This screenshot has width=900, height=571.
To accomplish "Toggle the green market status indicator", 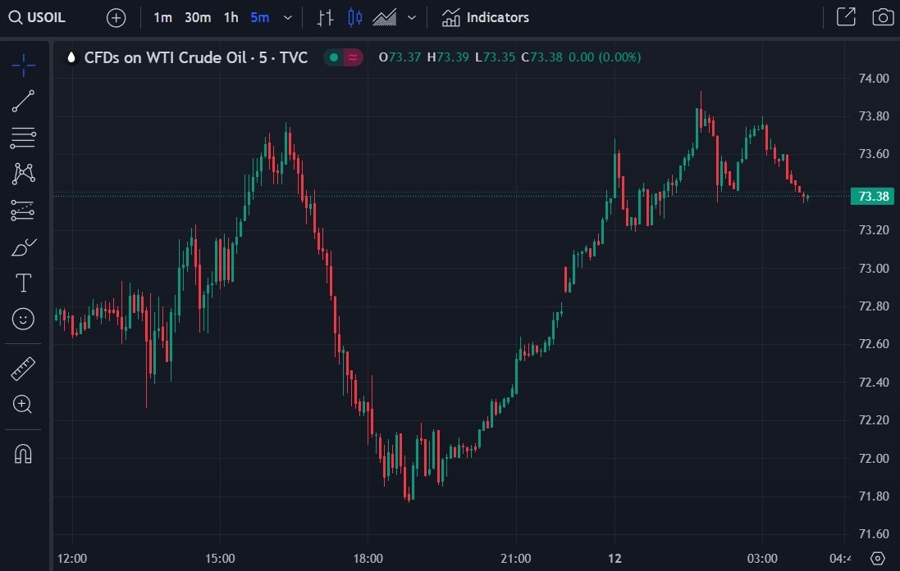I will (x=333, y=57).
